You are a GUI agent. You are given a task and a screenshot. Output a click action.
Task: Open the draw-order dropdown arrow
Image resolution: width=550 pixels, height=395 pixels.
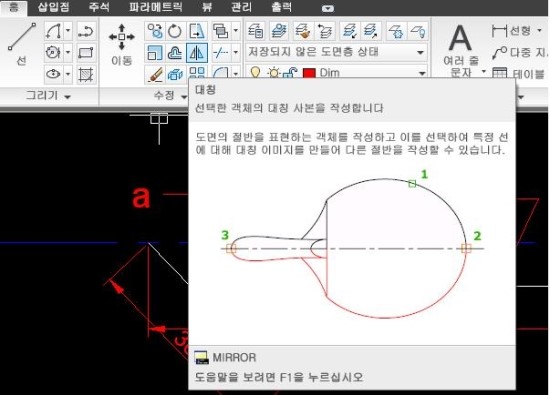click(x=236, y=31)
